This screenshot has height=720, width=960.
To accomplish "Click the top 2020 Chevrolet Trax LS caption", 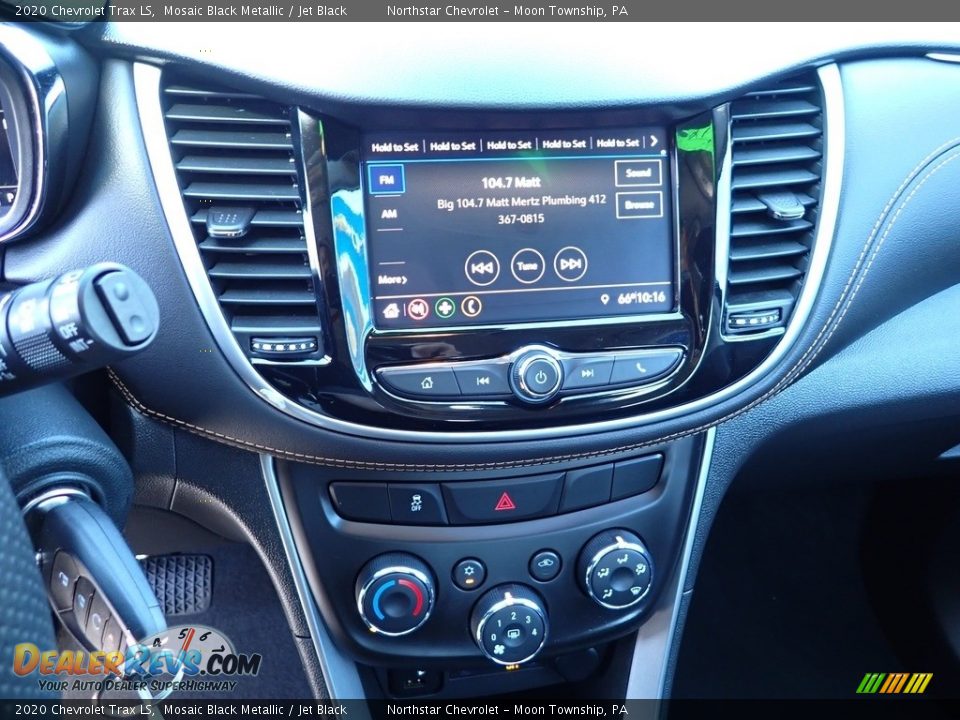I will 84,10.
